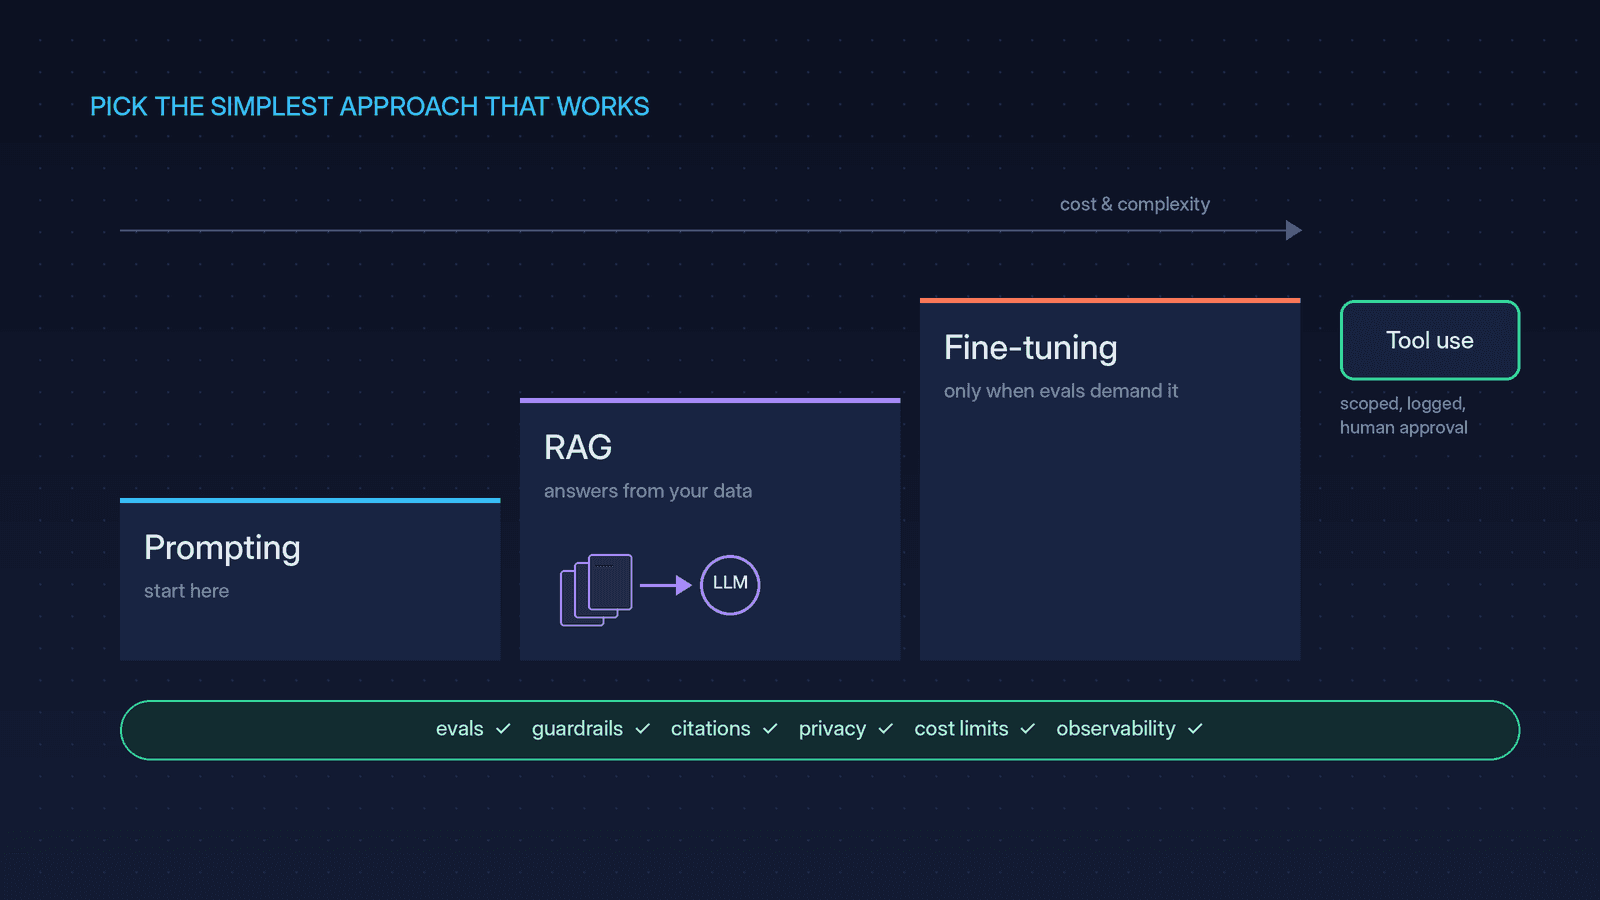Click the stacked documents icon in RAG card
Image resolution: width=1600 pixels, height=900 pixels.
tap(596, 590)
